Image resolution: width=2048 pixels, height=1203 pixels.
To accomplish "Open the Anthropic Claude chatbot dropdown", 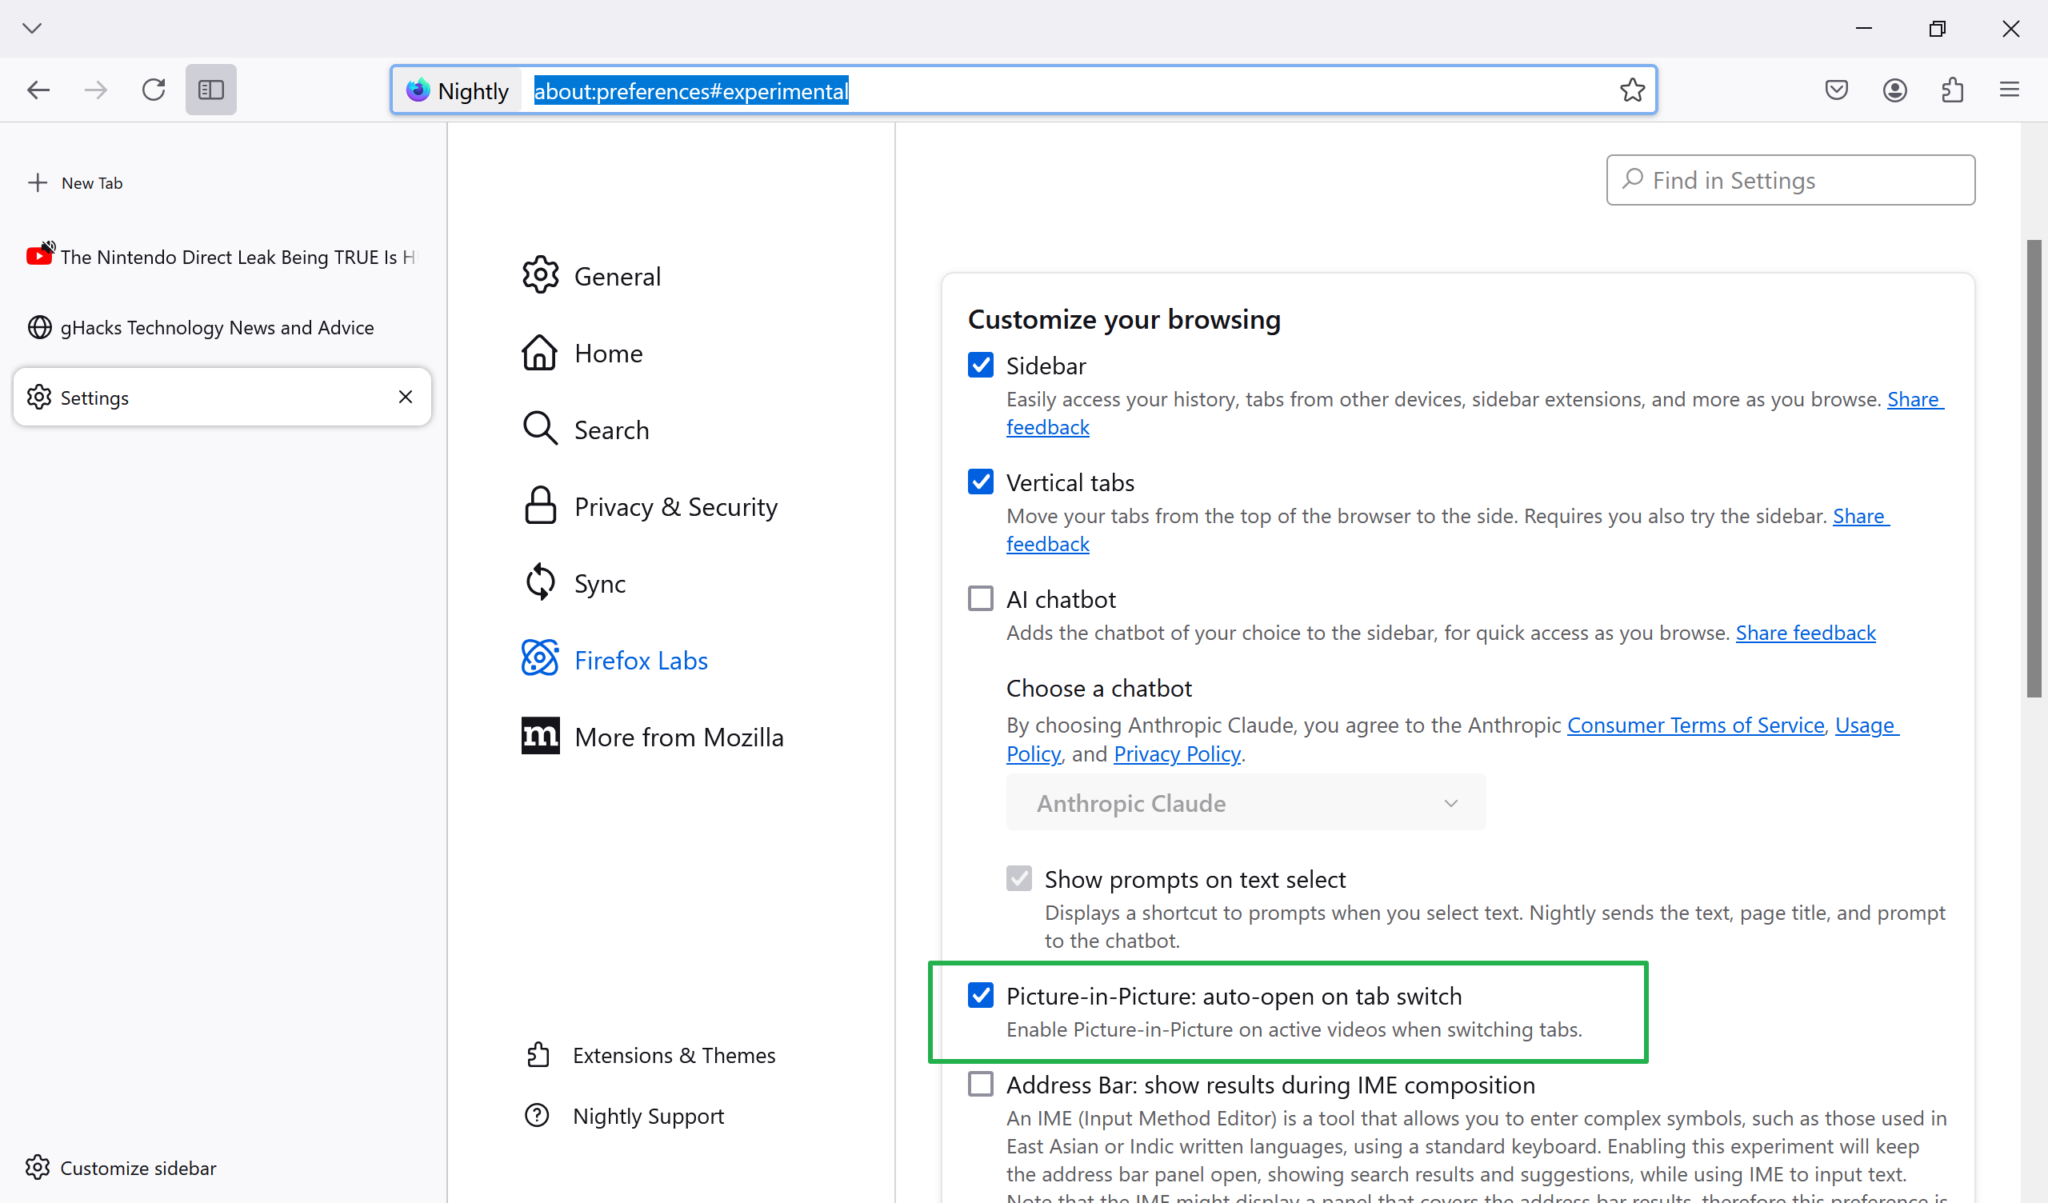I will pos(1244,802).
